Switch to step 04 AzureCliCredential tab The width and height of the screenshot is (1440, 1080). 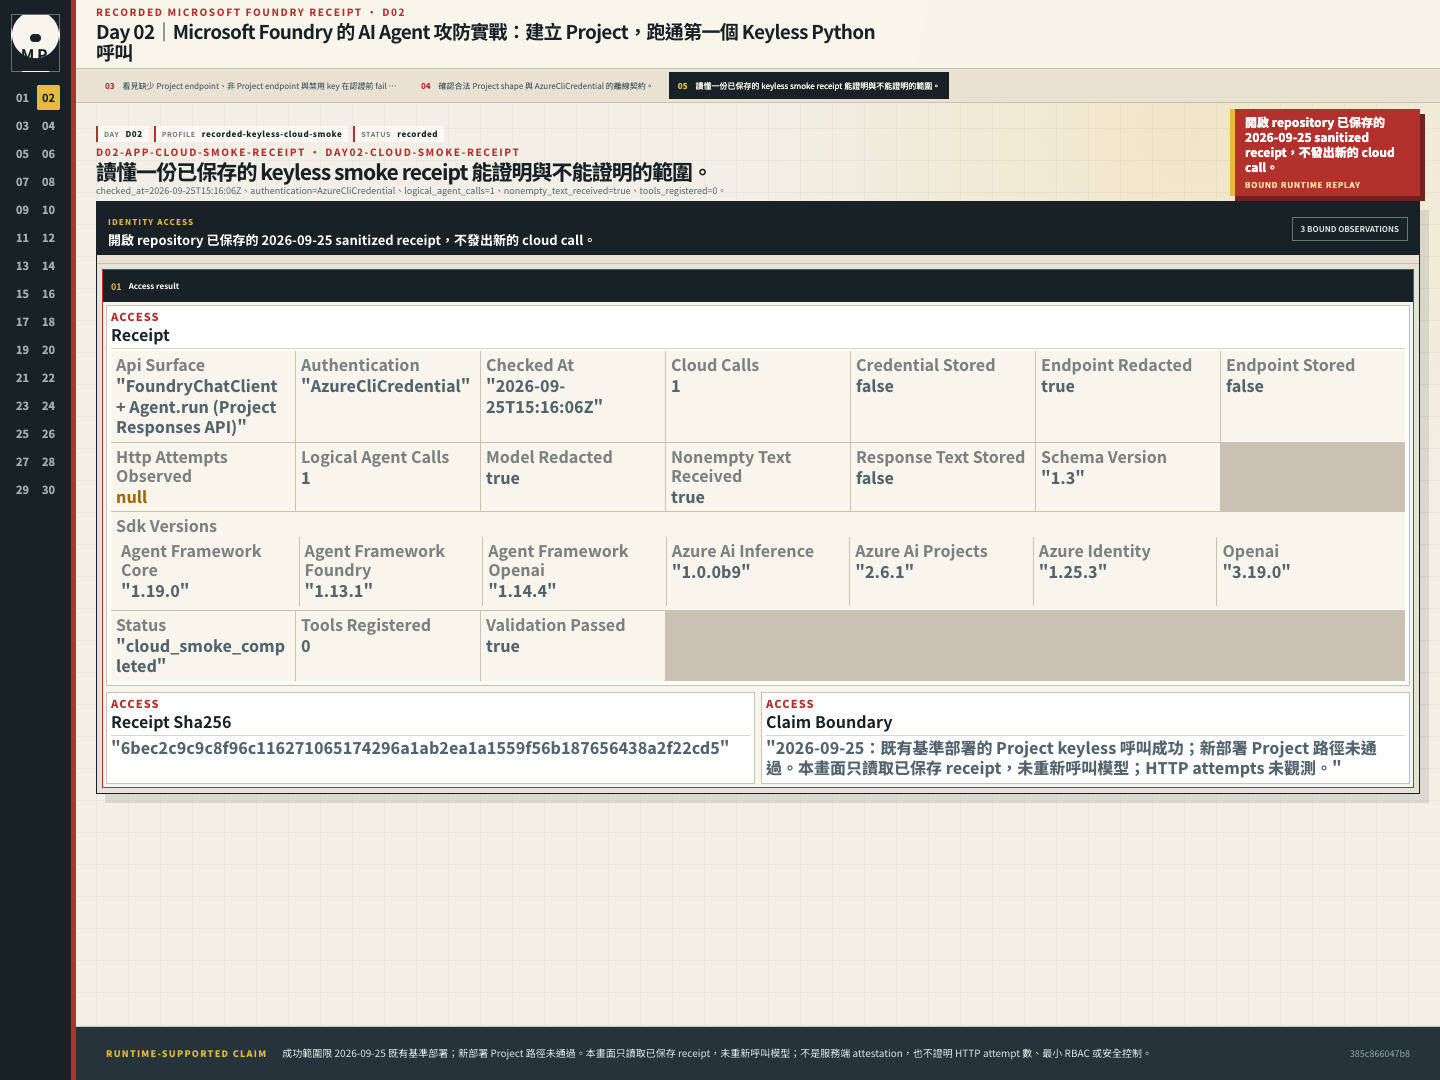[x=536, y=86]
